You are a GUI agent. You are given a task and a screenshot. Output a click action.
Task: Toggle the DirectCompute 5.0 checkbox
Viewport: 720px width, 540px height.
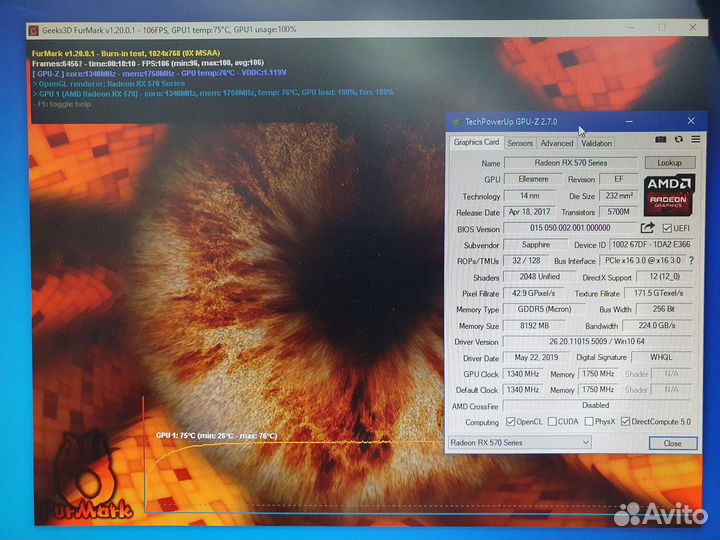[625, 422]
